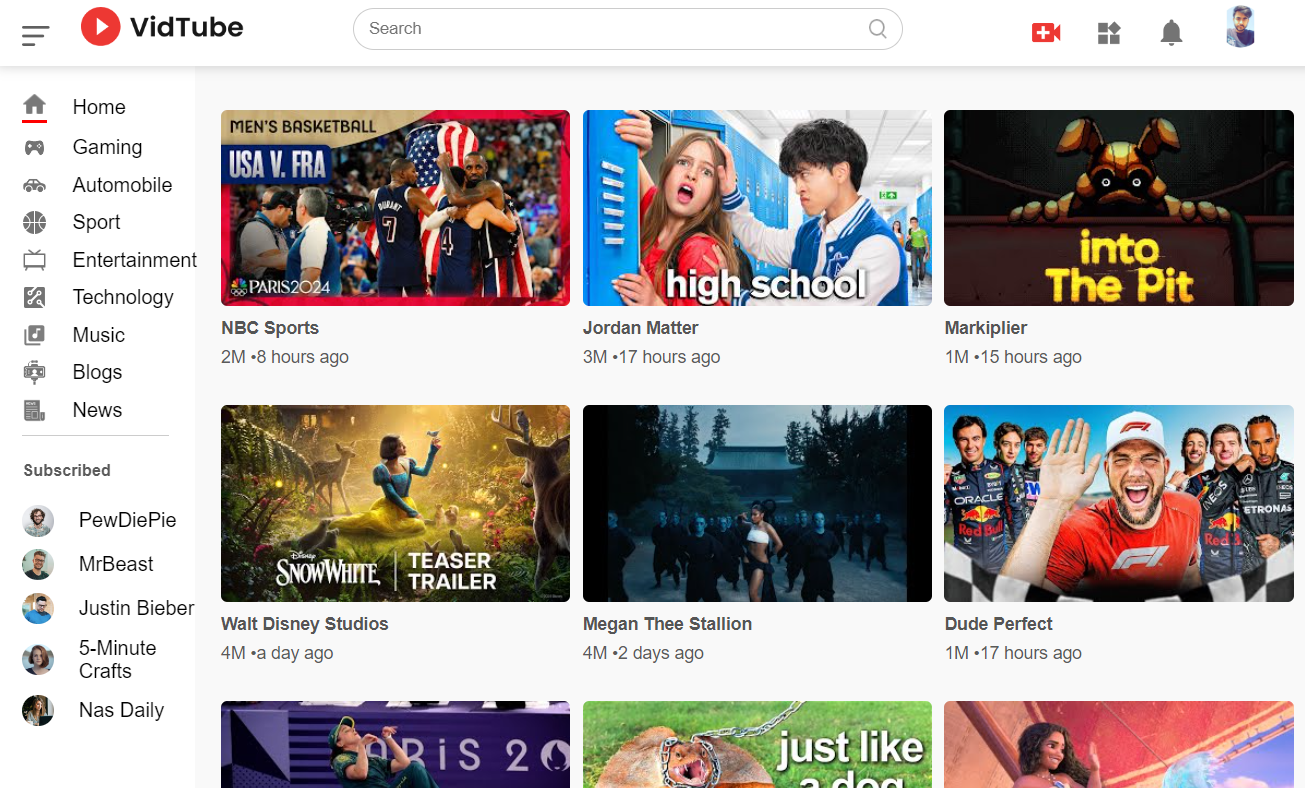Click the Automobile car icon
1305x788 pixels.
[x=35, y=185]
